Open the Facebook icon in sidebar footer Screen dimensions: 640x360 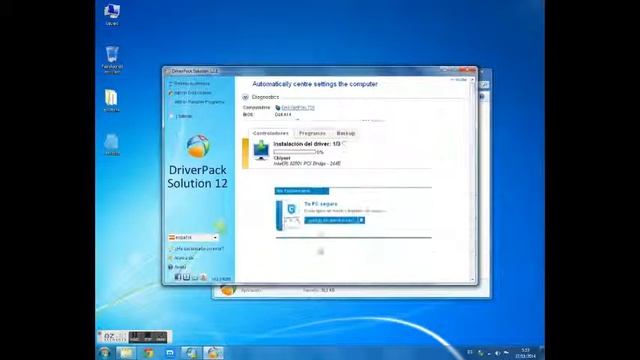point(178,277)
